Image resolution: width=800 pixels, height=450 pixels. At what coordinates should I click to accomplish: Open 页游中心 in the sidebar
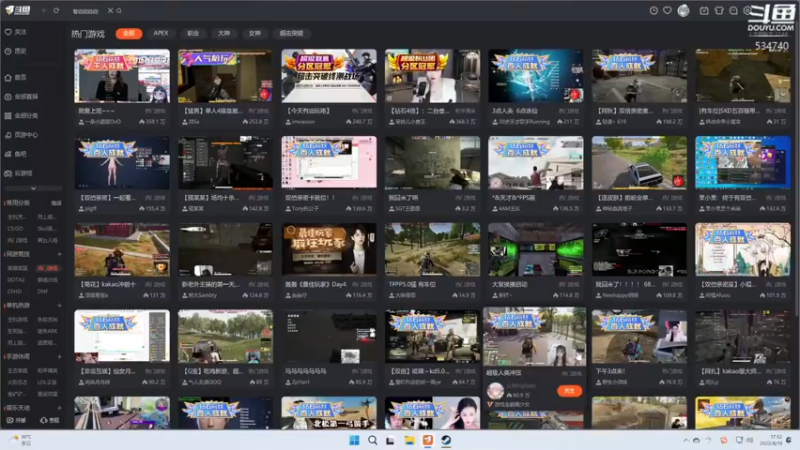coord(21,135)
